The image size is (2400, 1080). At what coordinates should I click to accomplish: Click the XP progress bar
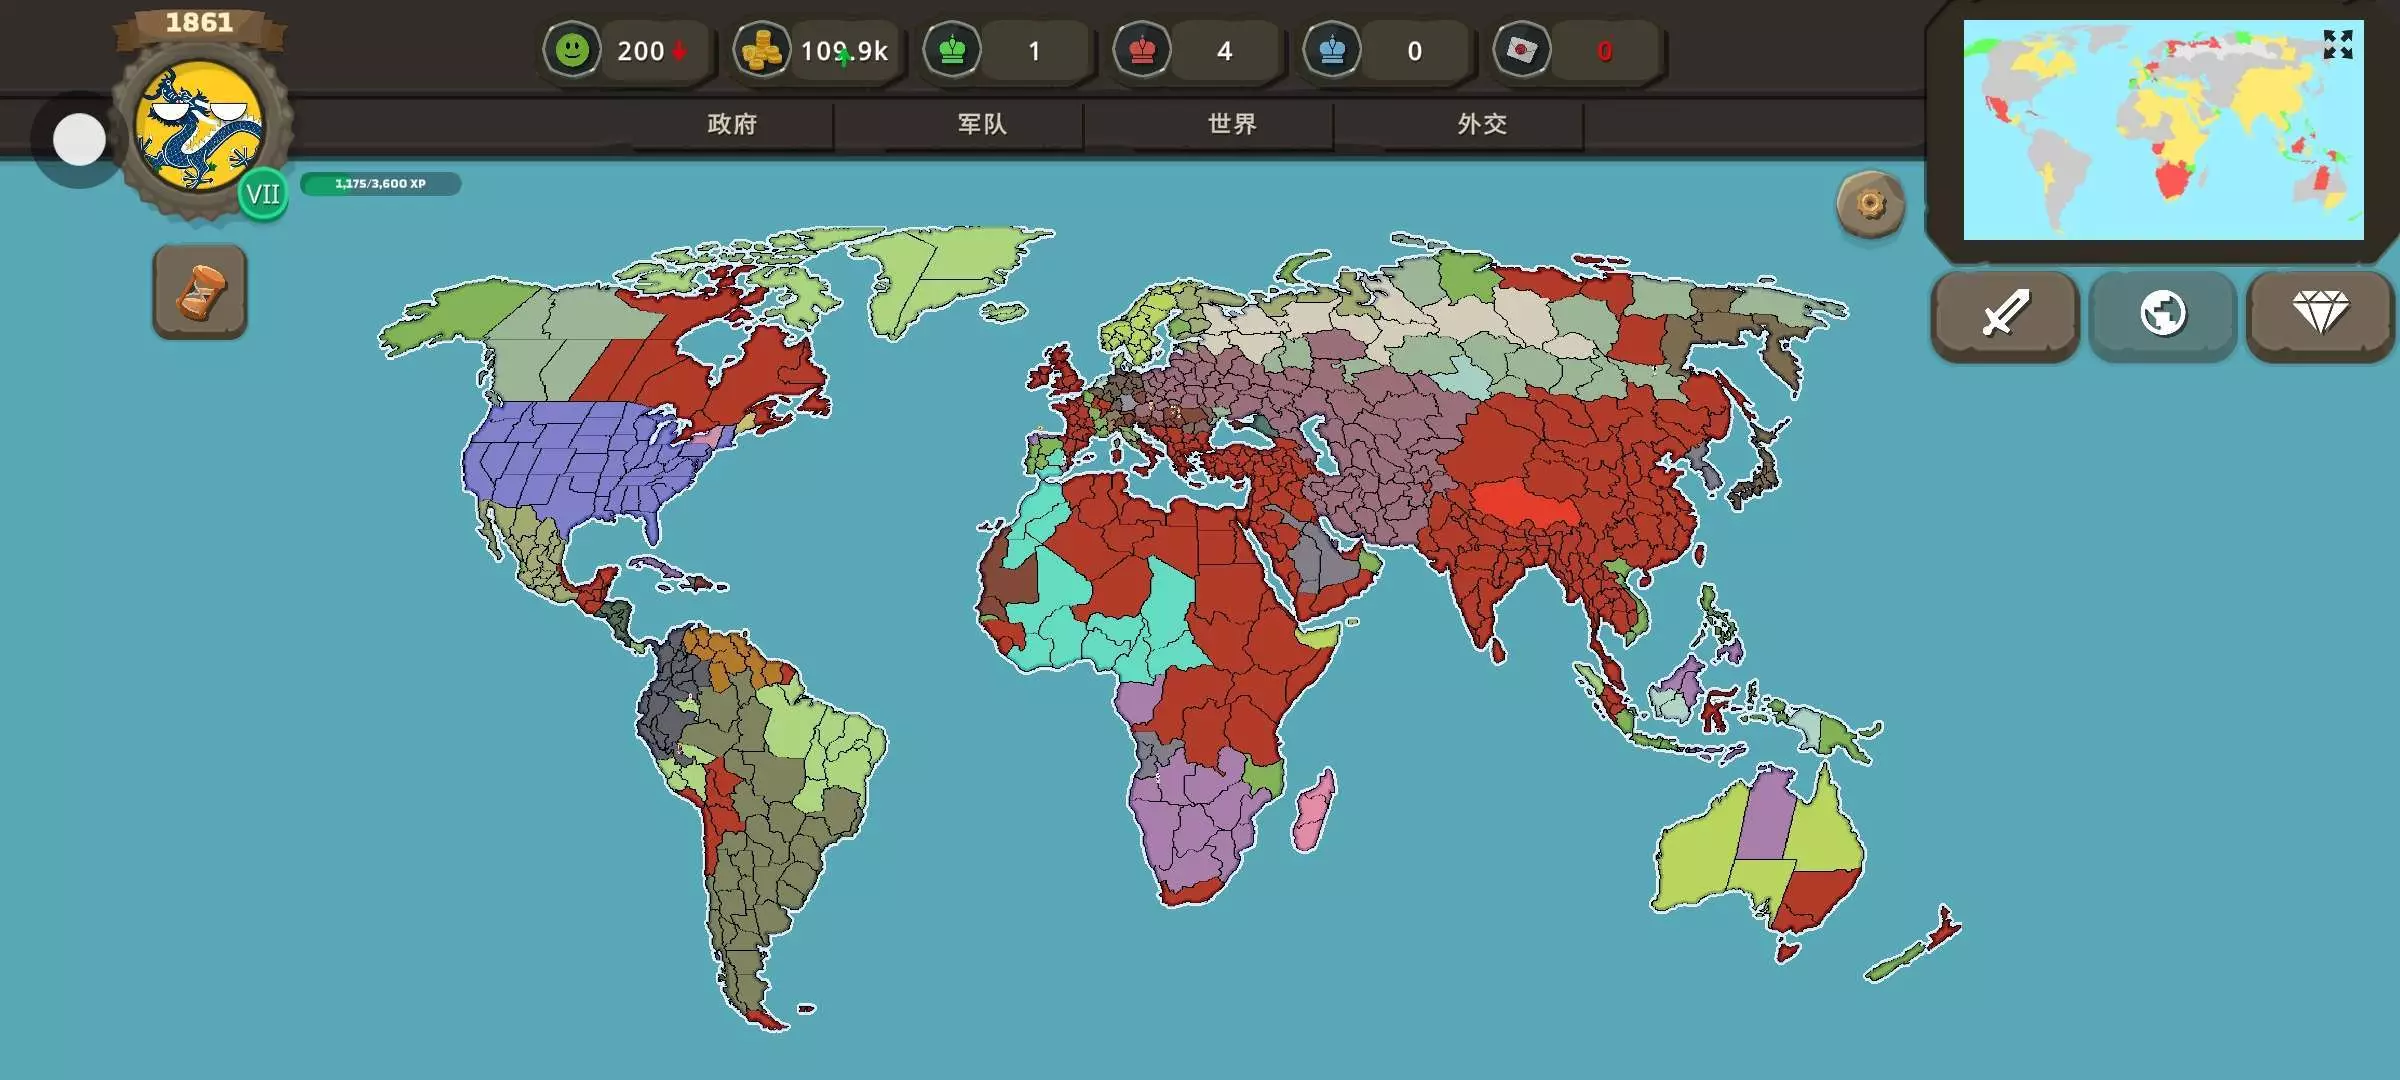[x=380, y=184]
